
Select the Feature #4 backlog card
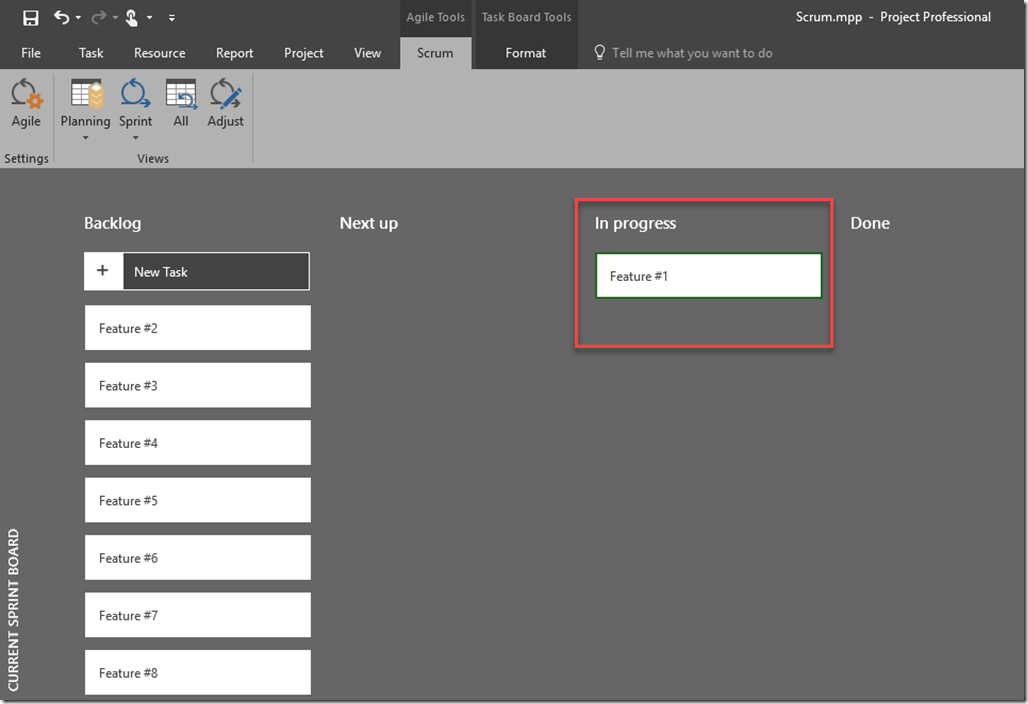click(197, 443)
